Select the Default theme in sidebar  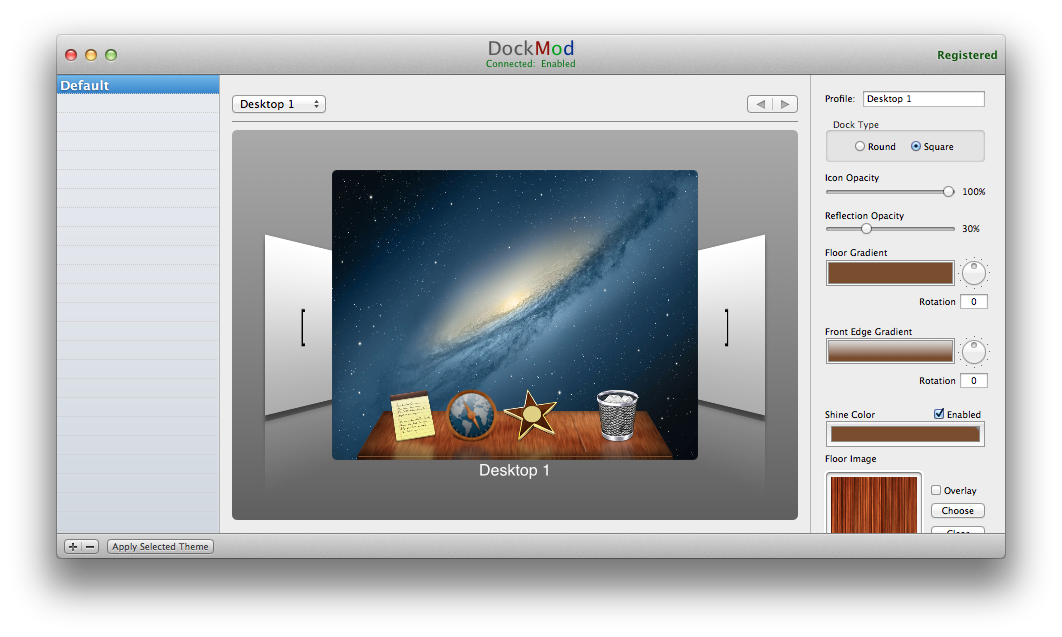[x=138, y=85]
